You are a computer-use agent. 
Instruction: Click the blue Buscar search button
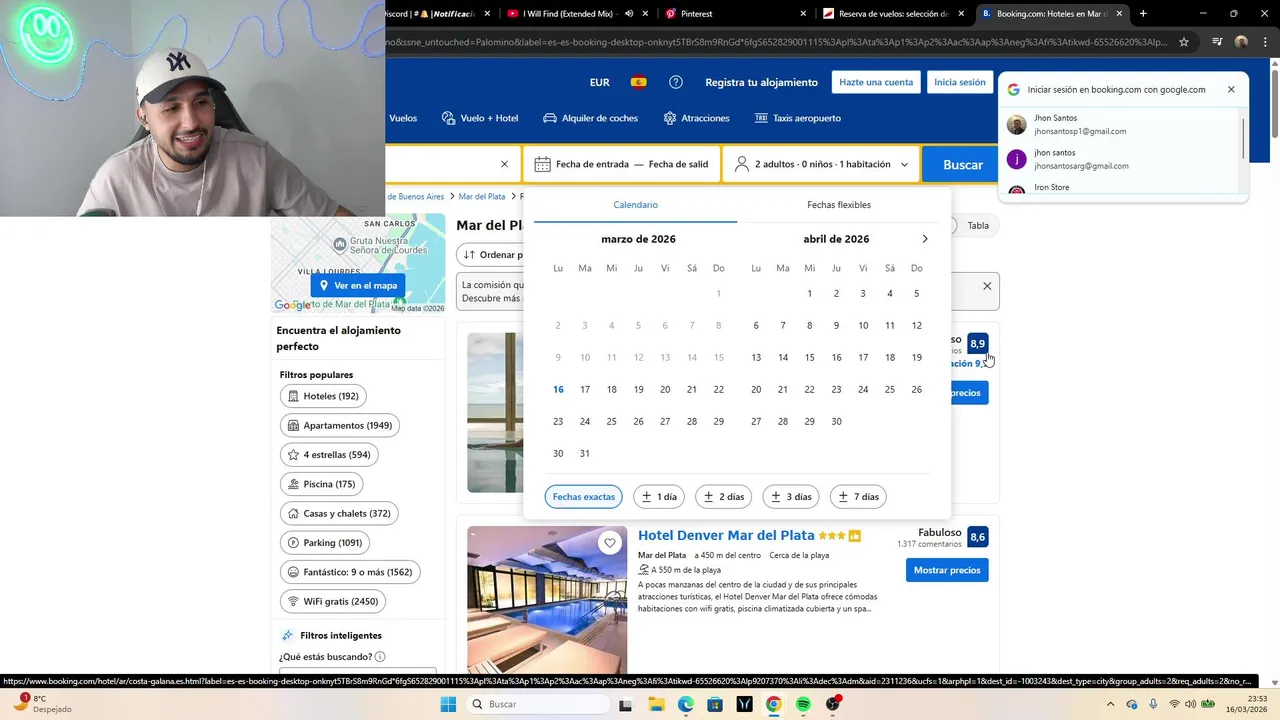(962, 164)
